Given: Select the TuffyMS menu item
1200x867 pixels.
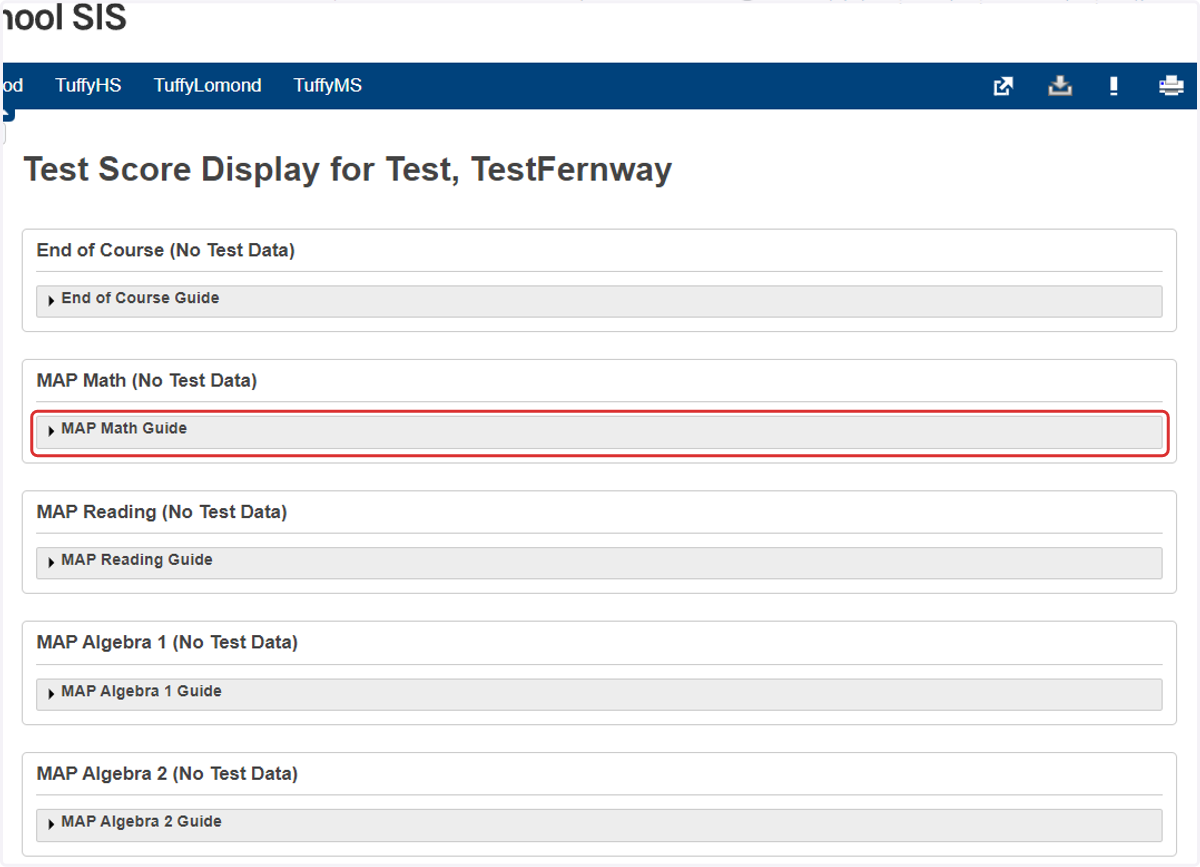Looking at the screenshot, I should [x=328, y=86].
